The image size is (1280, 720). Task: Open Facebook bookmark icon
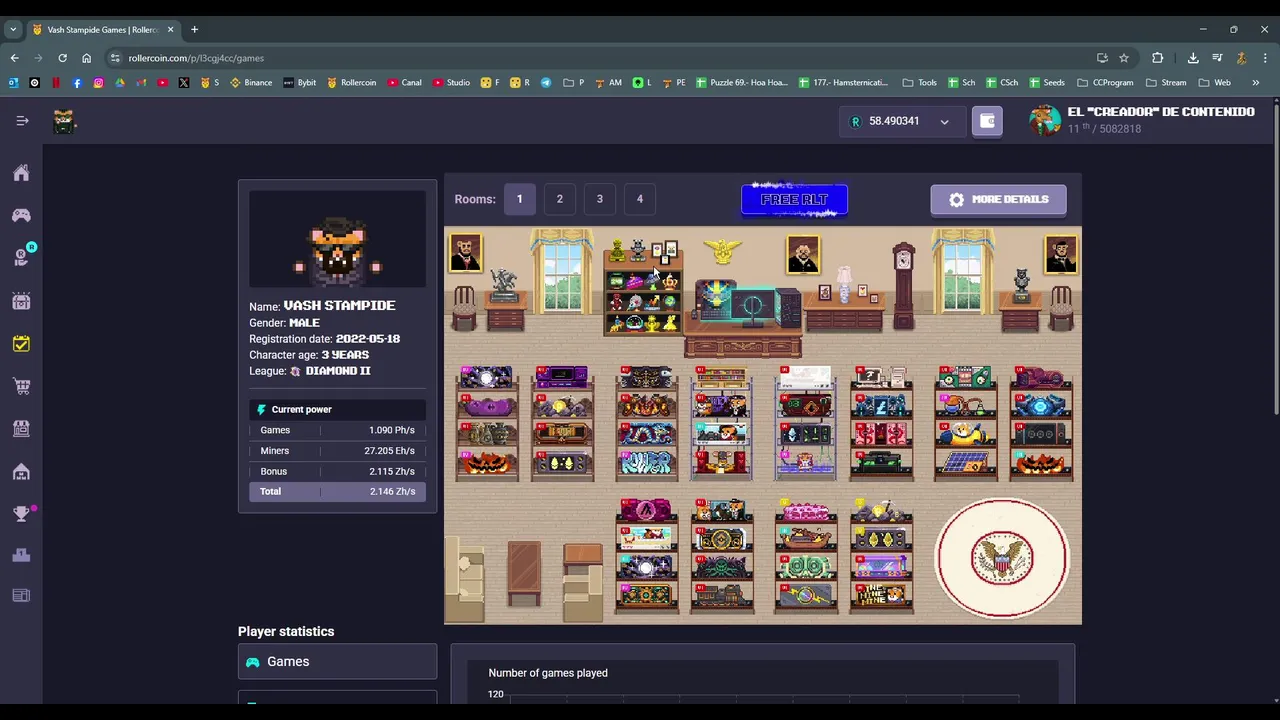(x=77, y=83)
